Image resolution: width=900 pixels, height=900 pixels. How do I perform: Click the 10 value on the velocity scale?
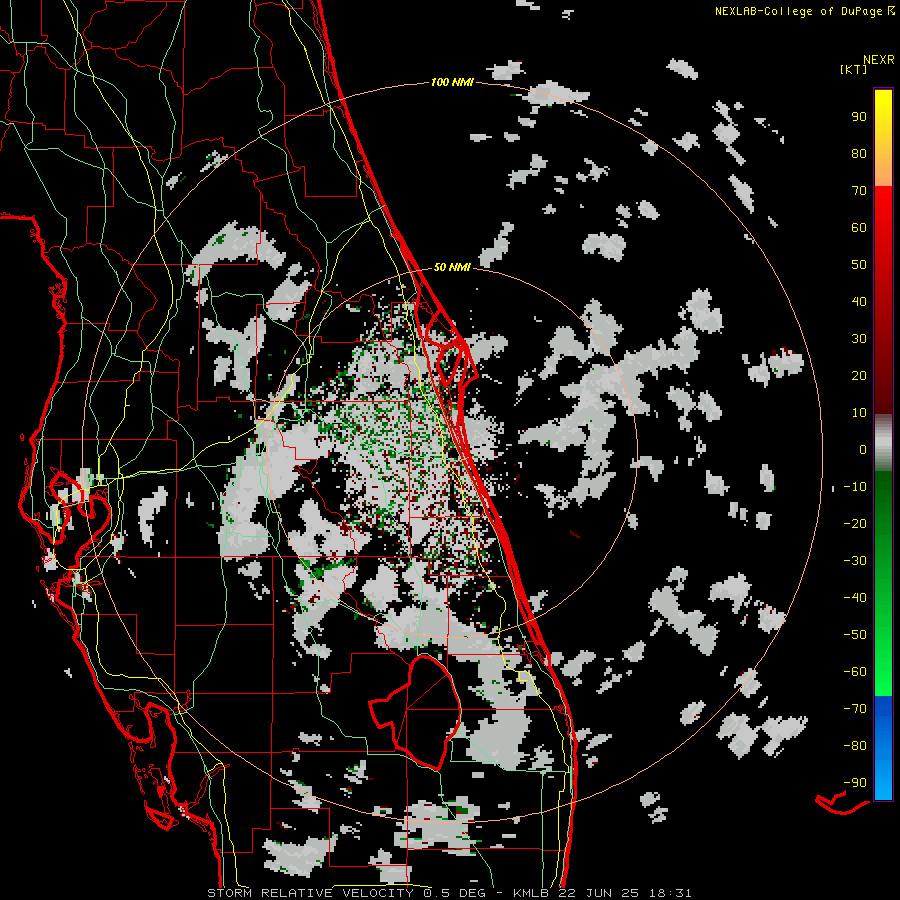tap(859, 413)
